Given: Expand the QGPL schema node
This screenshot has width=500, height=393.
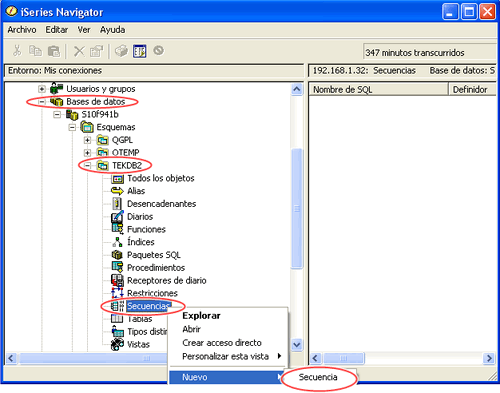Looking at the screenshot, I should [87, 140].
